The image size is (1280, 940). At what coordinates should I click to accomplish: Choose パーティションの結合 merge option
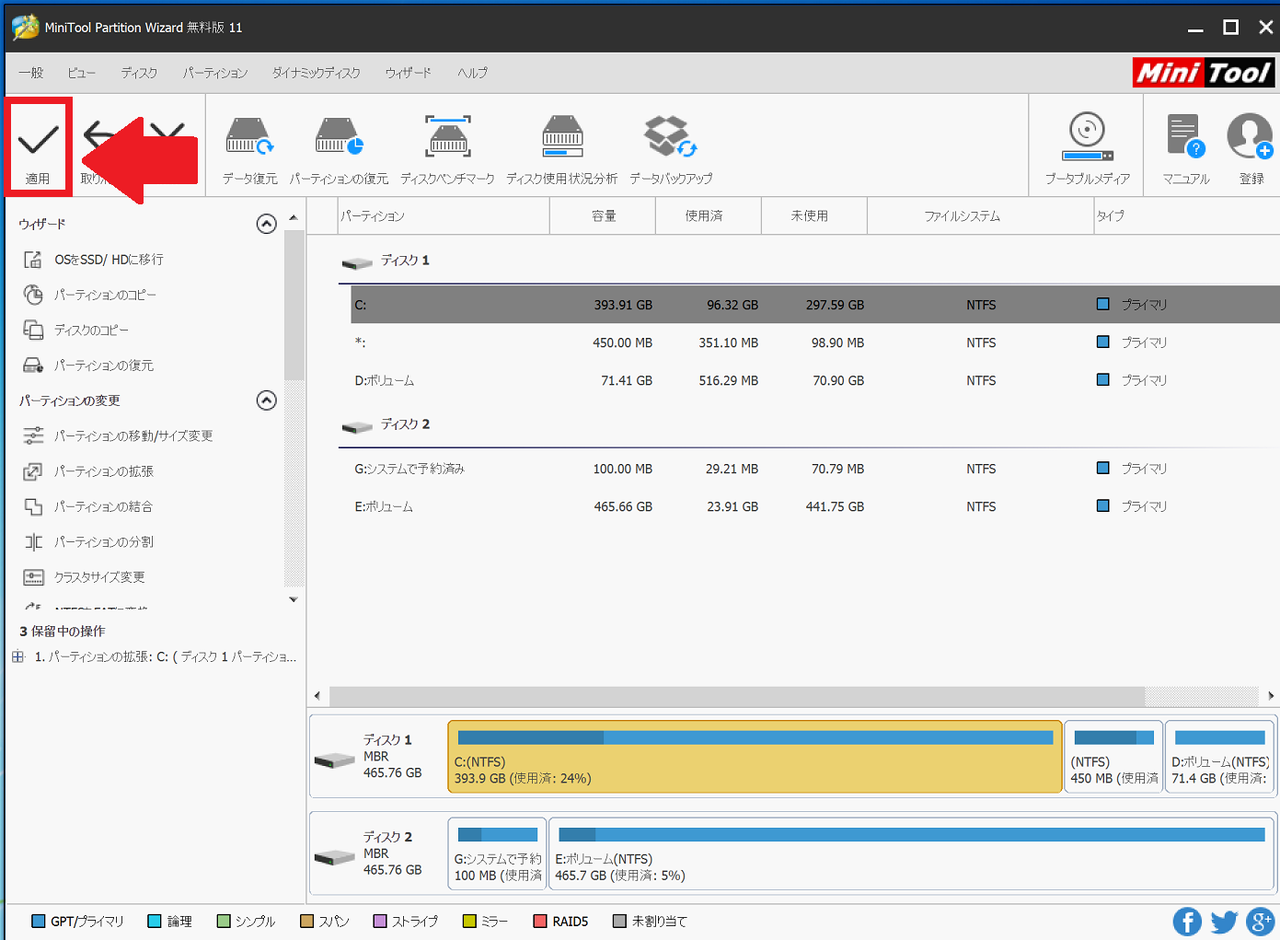tap(88, 506)
